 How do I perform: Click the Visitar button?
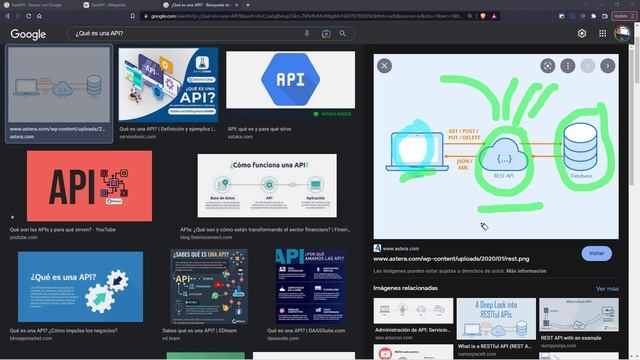596,253
